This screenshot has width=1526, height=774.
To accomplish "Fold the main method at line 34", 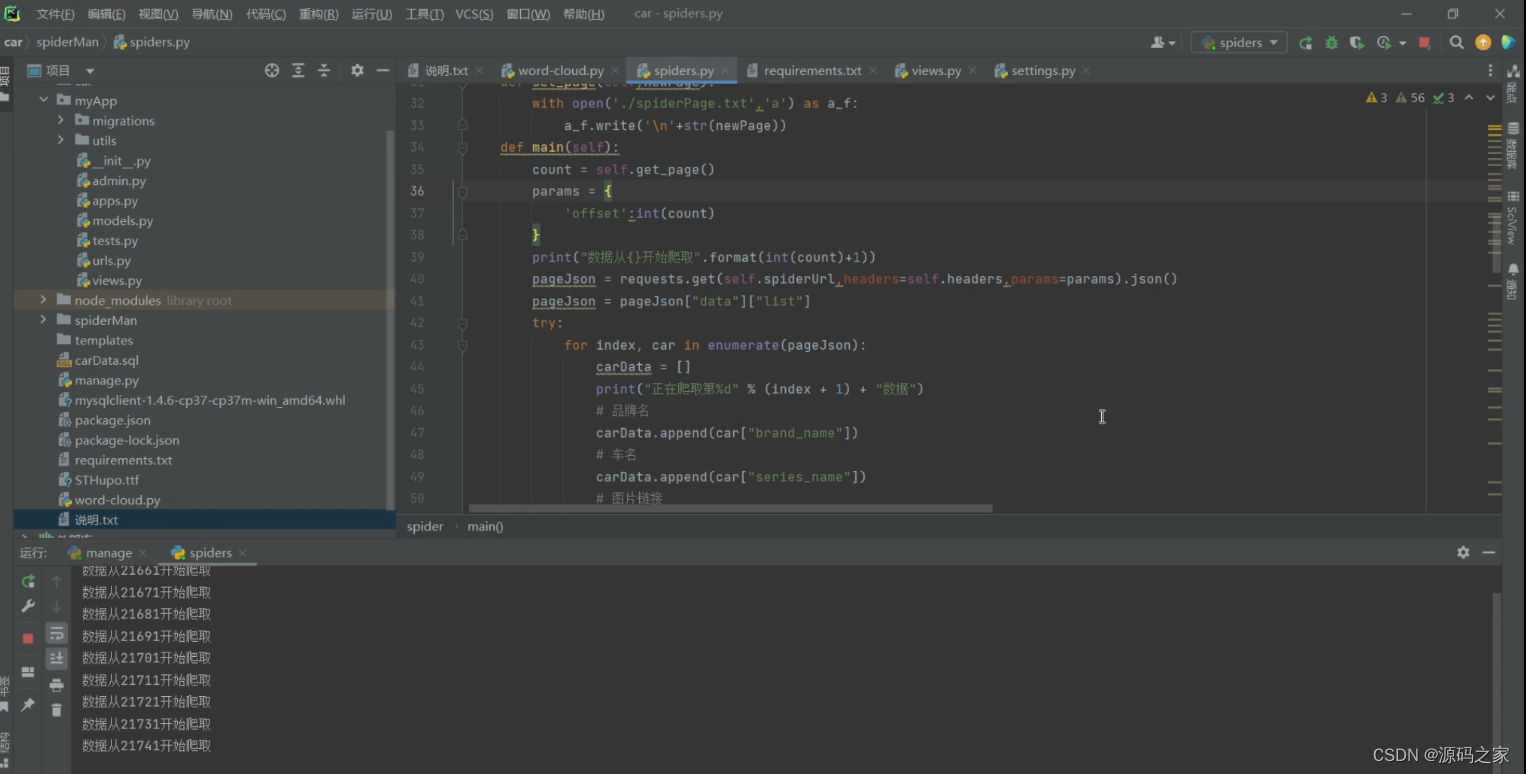I will pyautogui.click(x=462, y=147).
